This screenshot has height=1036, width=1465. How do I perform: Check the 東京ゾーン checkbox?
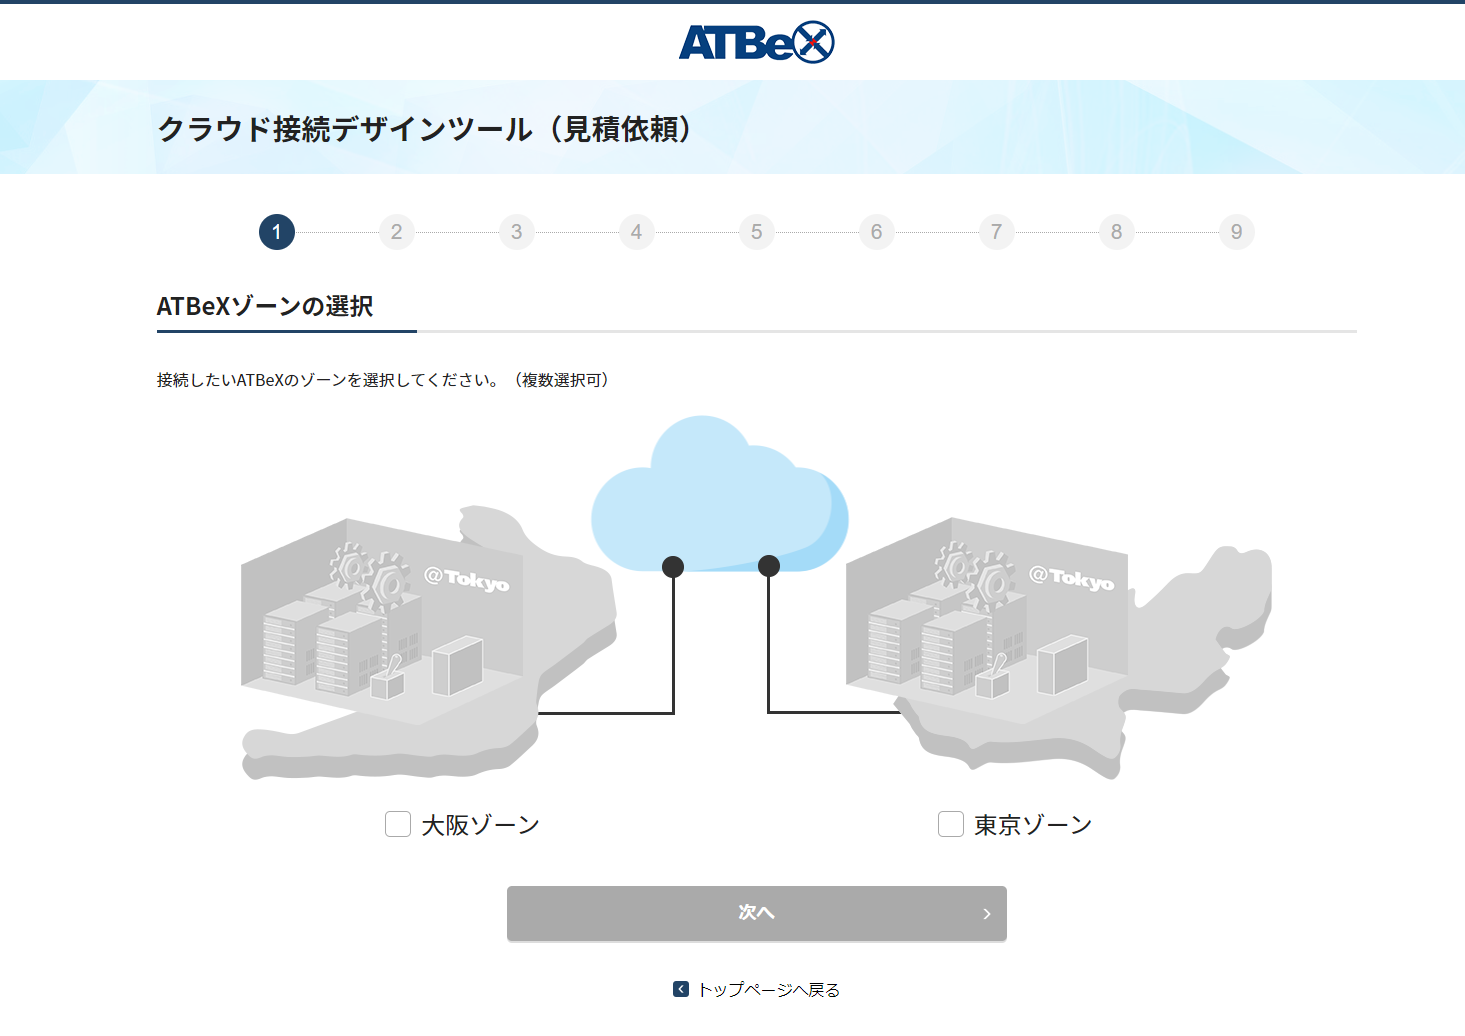click(951, 824)
